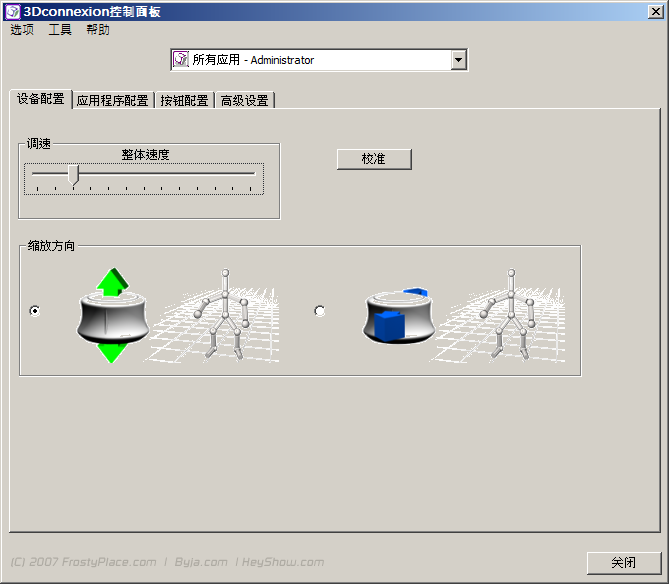The width and height of the screenshot is (669, 584).
Task: Open the 所有应用 - Administrator combo box
Action: click(310, 60)
